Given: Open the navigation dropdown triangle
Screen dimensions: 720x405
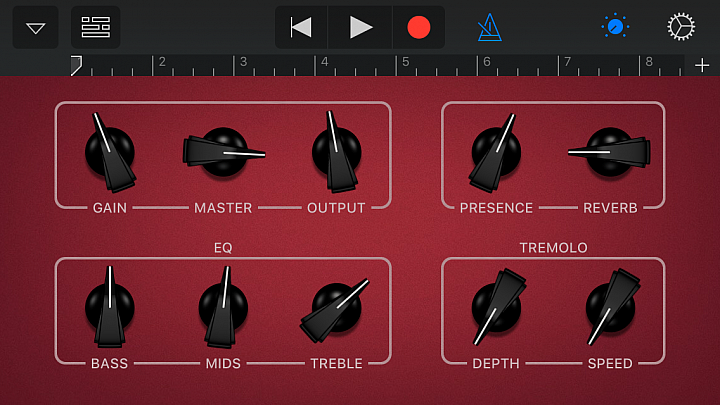Looking at the screenshot, I should [x=35, y=28].
